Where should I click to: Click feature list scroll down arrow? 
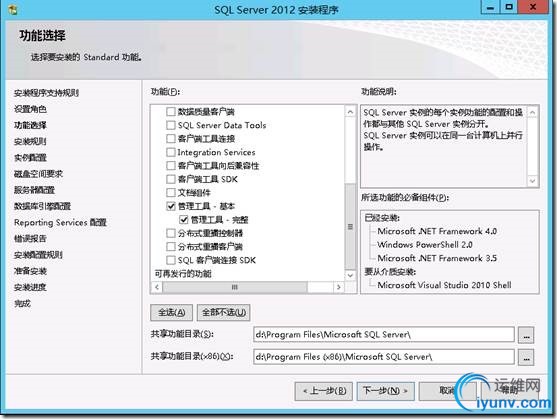pos(350,275)
